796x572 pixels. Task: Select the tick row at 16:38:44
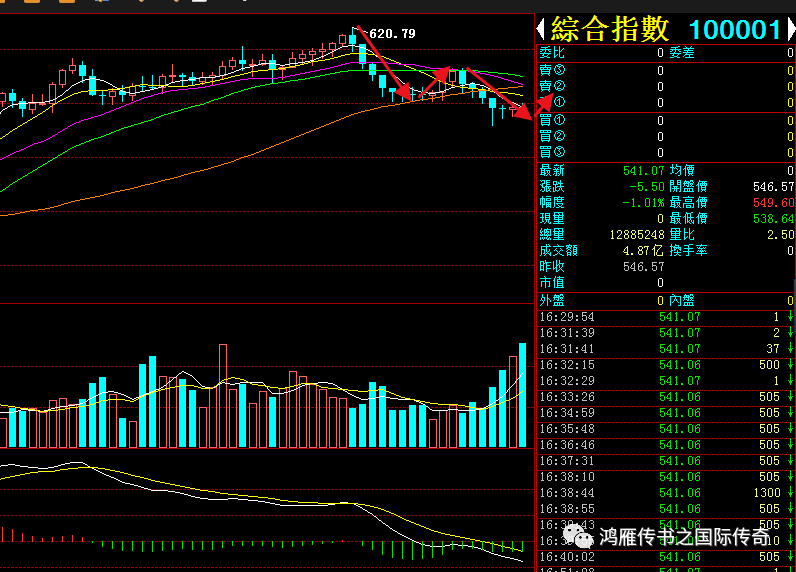tap(666, 493)
